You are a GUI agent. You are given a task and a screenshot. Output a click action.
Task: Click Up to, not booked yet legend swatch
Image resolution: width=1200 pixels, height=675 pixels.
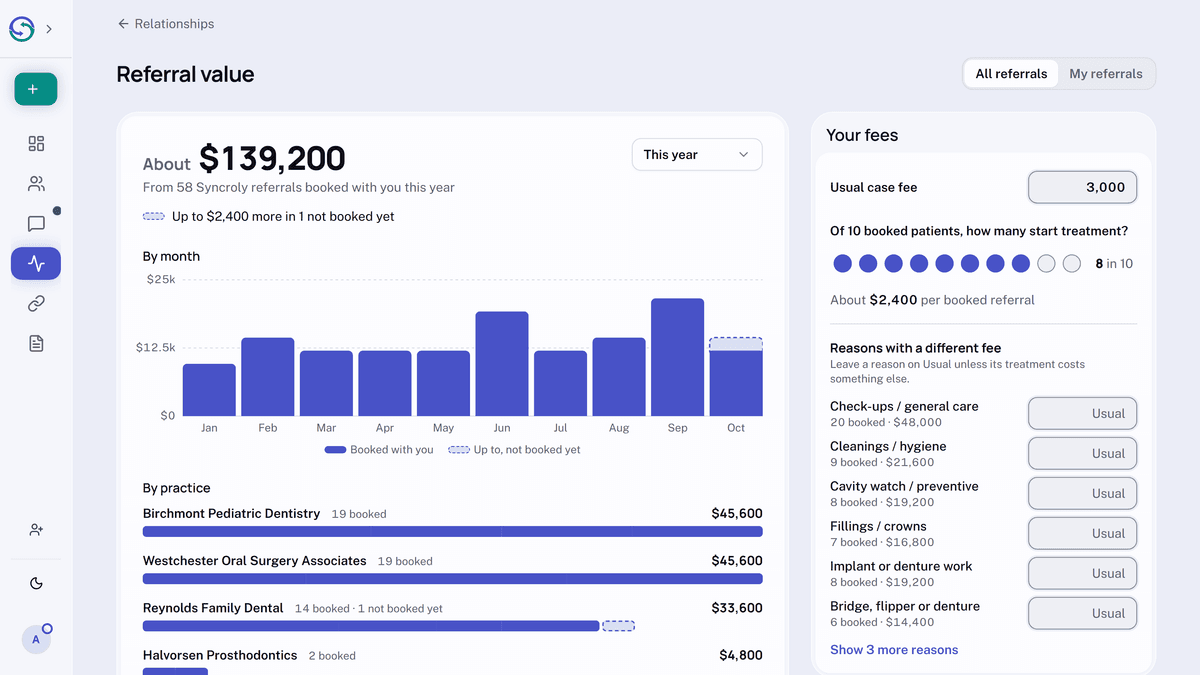coord(459,450)
